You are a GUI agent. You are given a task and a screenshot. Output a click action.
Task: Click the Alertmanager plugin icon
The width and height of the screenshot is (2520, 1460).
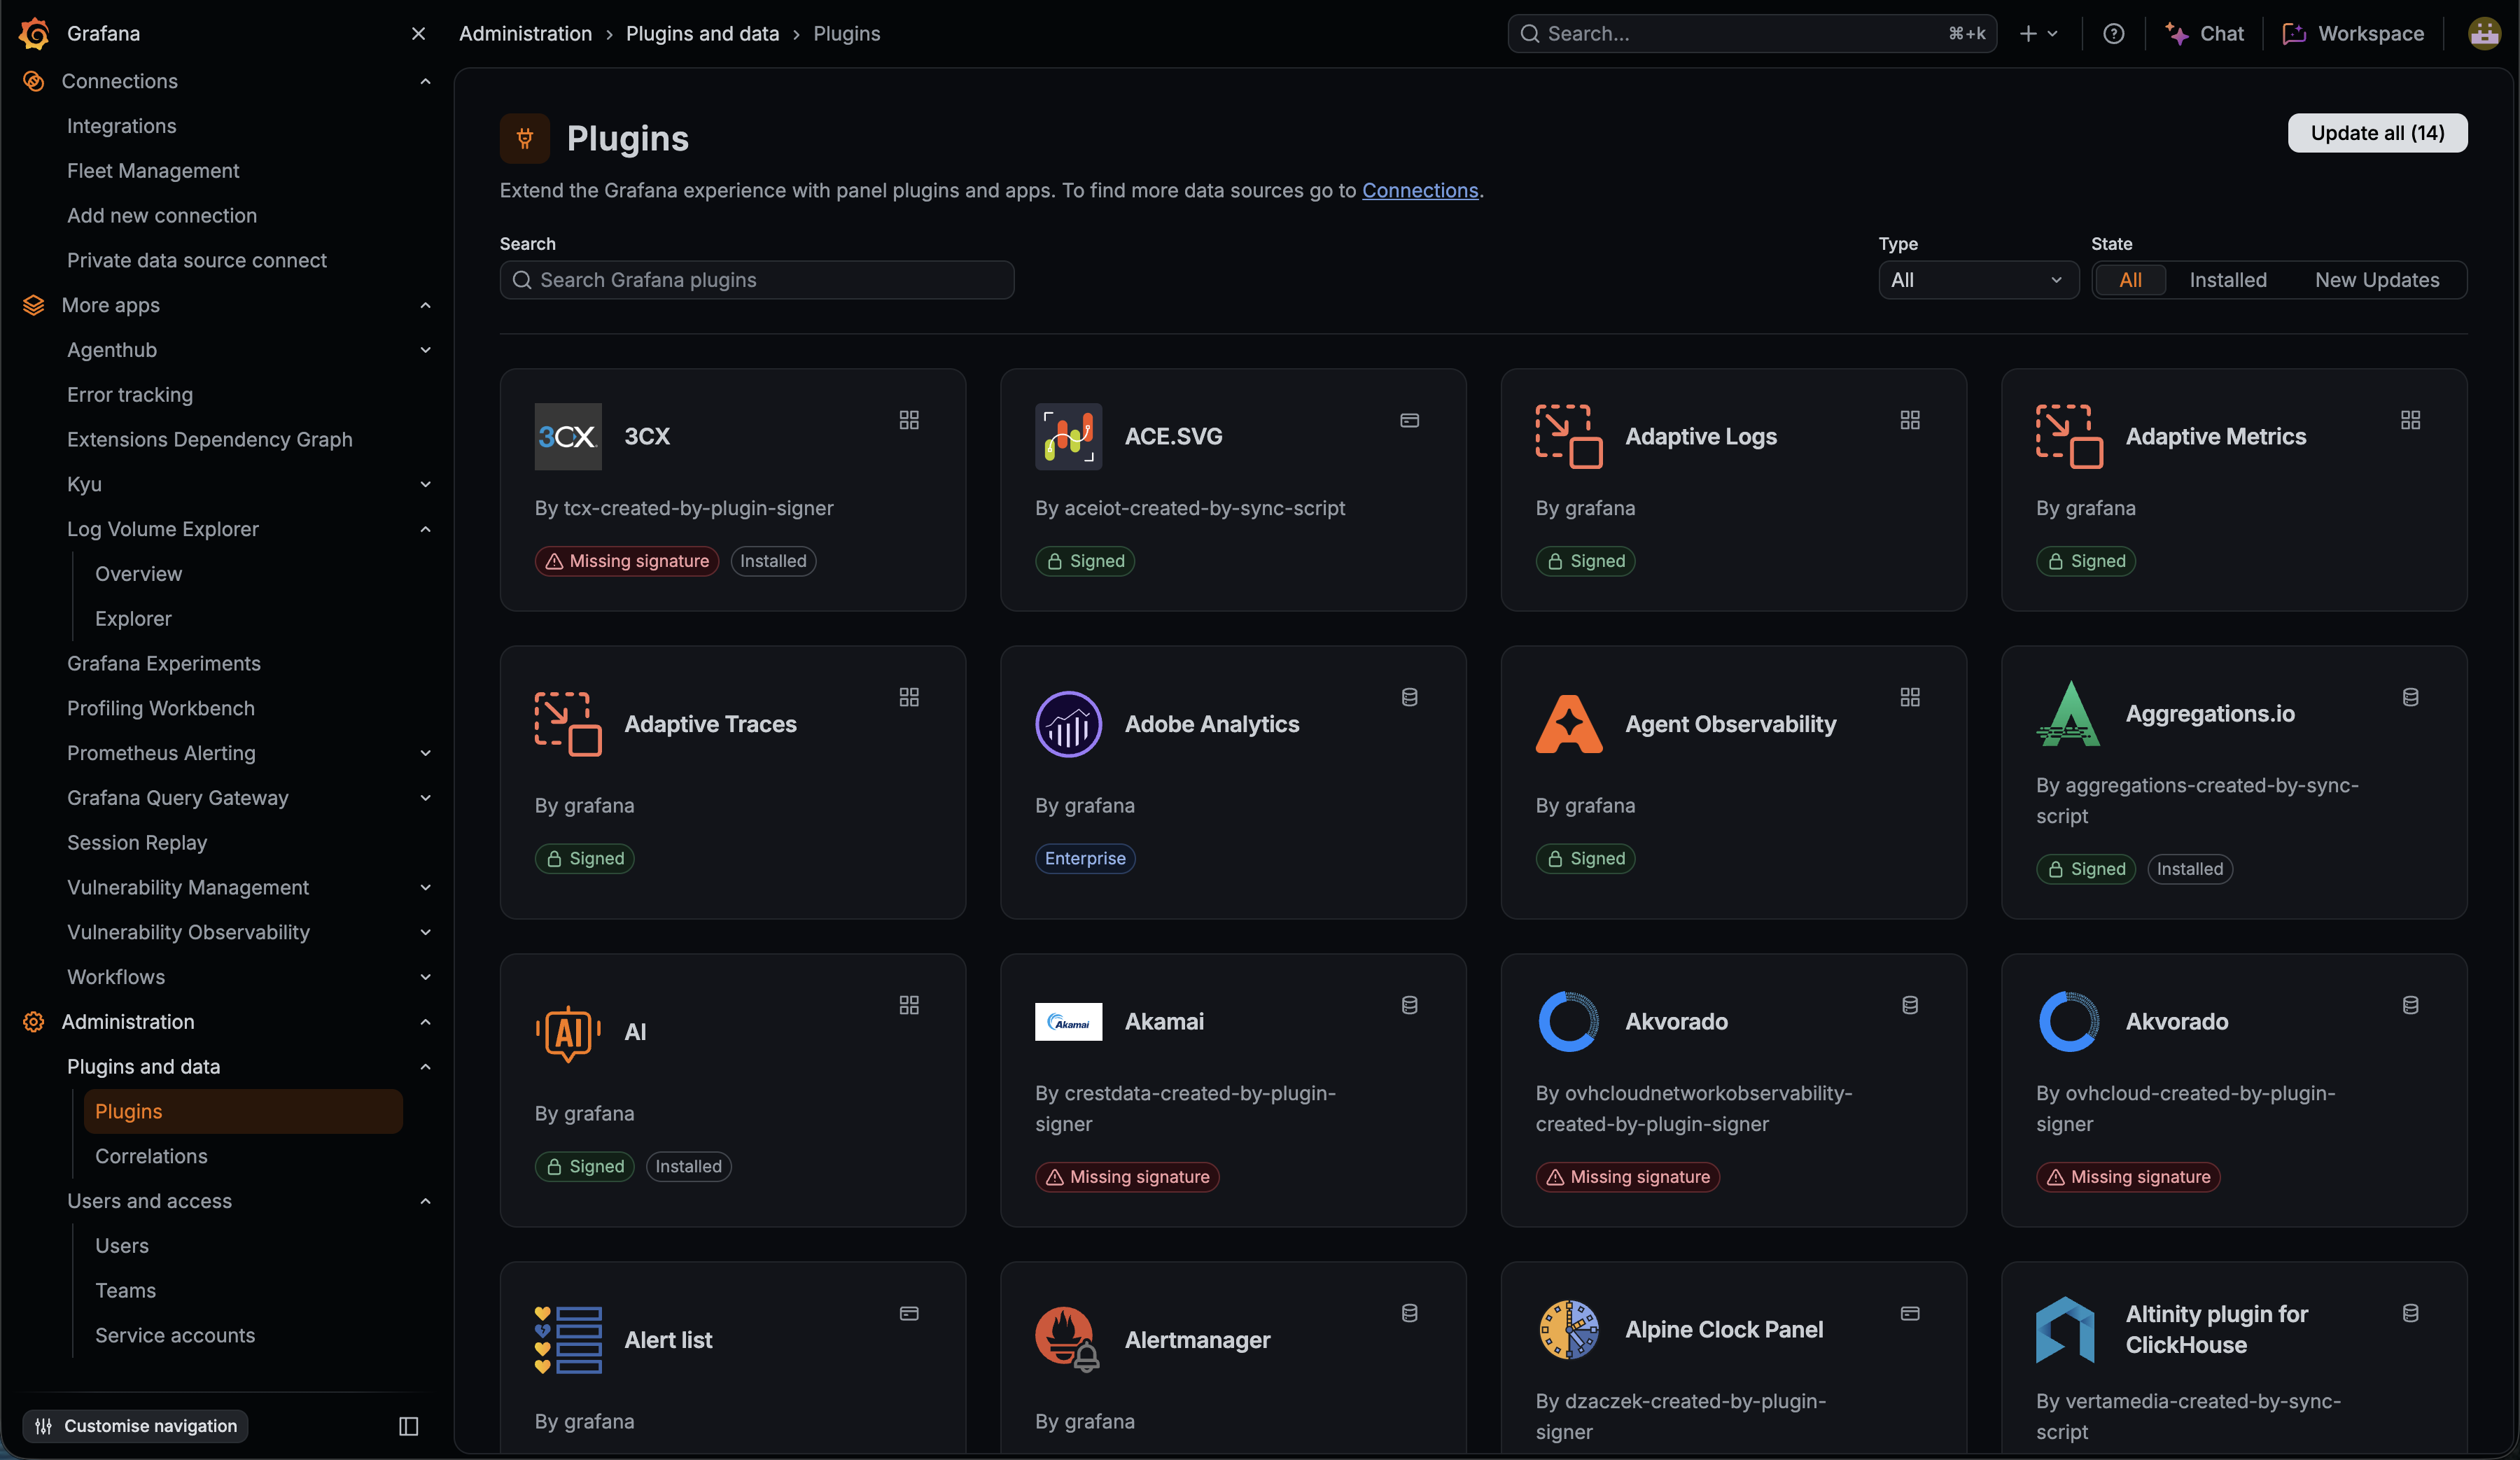pos(1068,1340)
